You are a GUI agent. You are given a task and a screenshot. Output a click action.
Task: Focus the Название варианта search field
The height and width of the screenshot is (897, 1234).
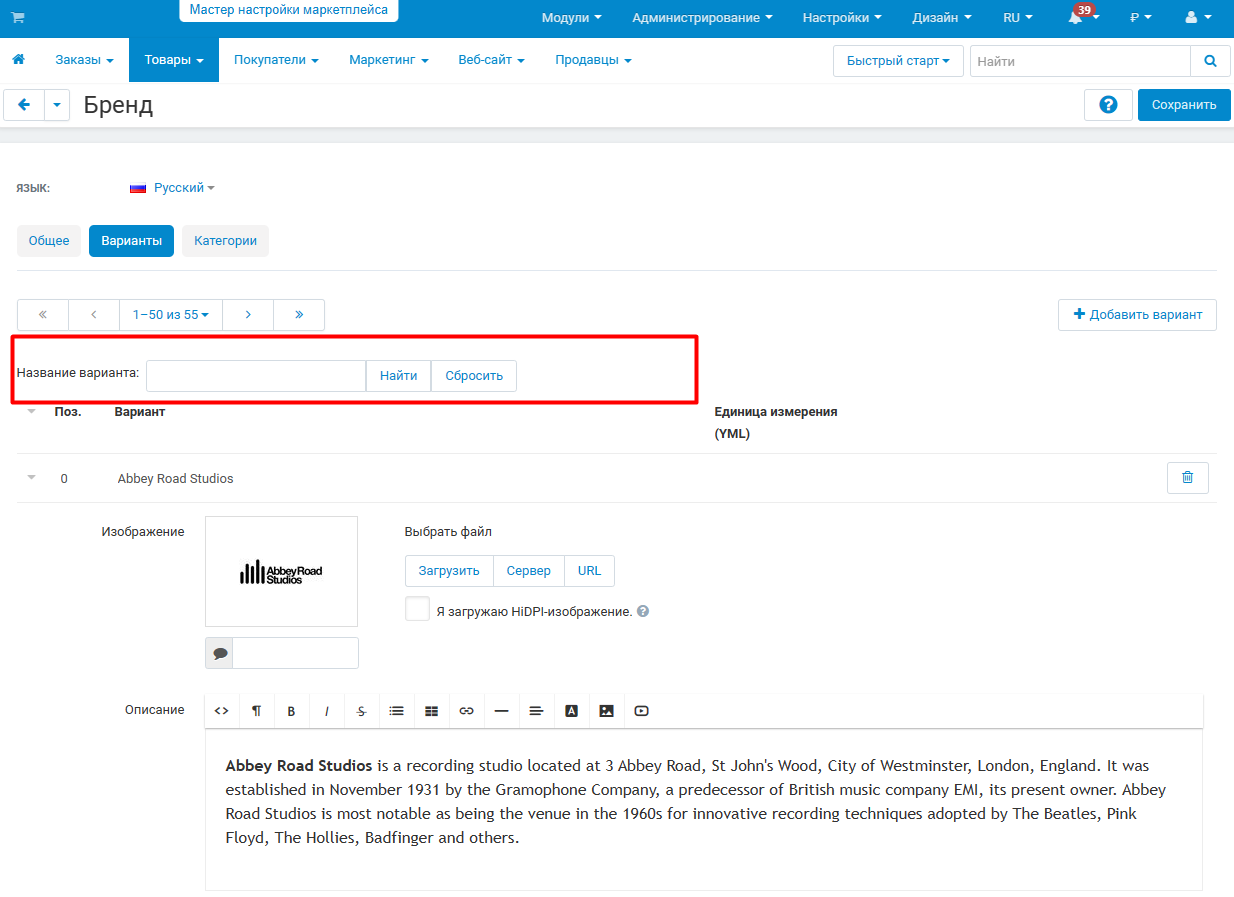click(x=256, y=376)
